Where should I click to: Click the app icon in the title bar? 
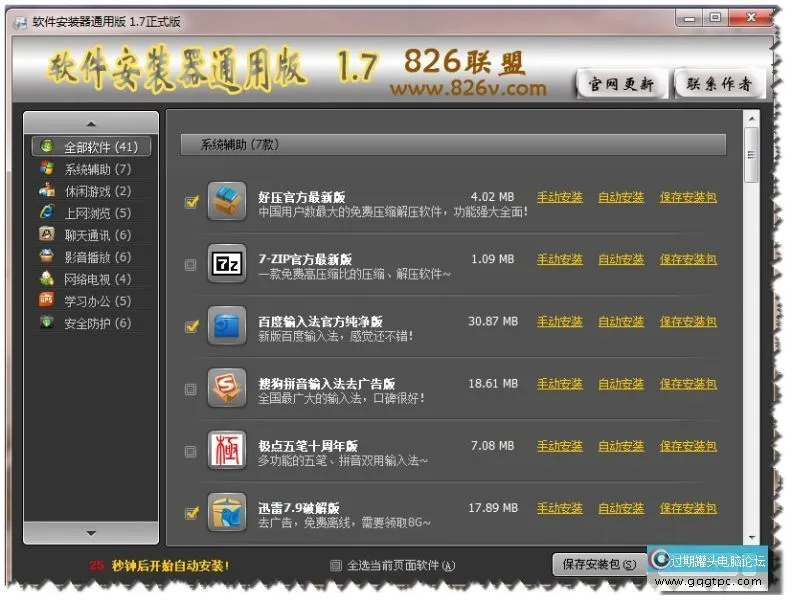tap(21, 22)
